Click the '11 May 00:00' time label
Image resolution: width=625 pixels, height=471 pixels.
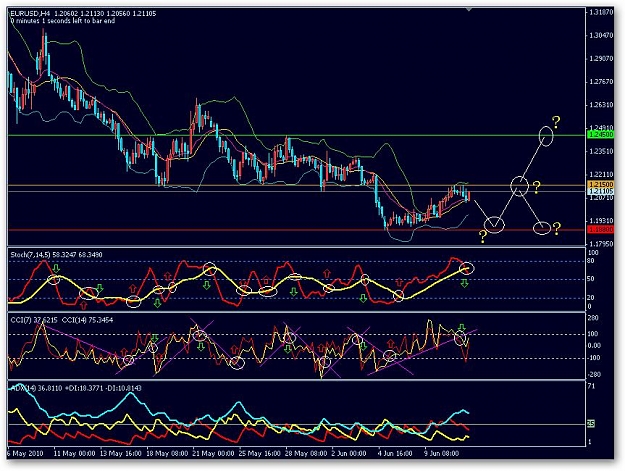click(75, 453)
